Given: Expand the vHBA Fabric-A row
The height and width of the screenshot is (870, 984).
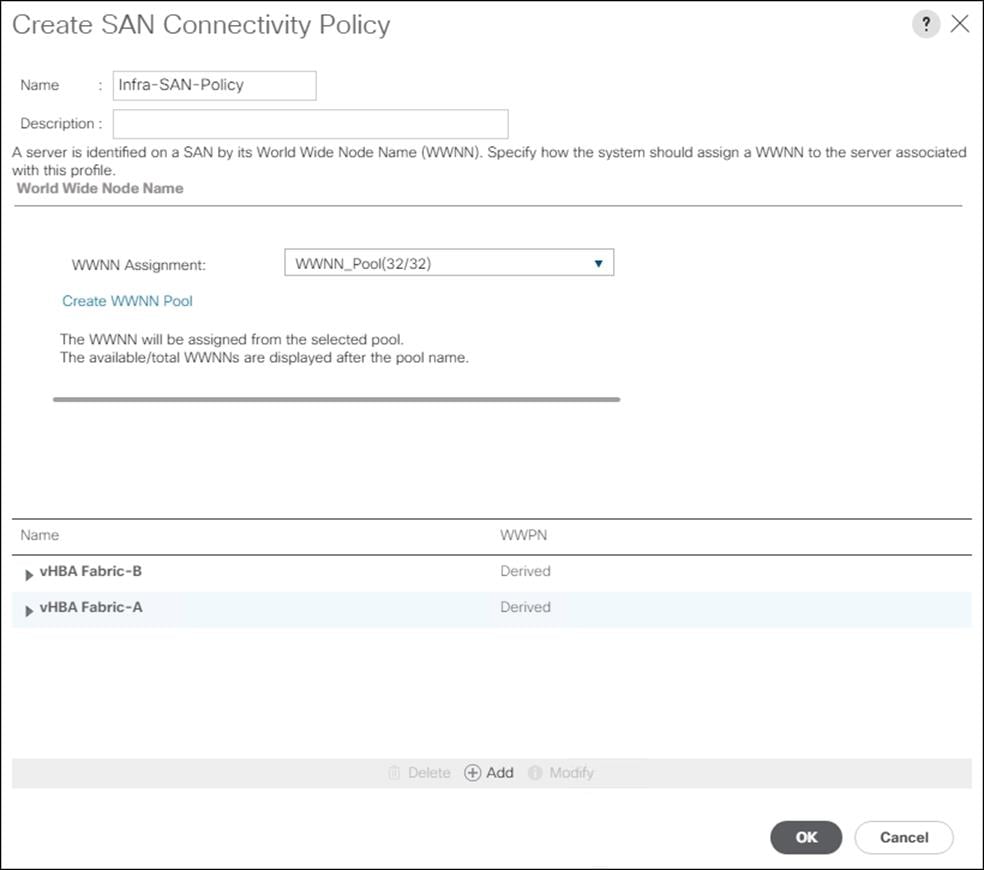Looking at the screenshot, I should coord(28,610).
